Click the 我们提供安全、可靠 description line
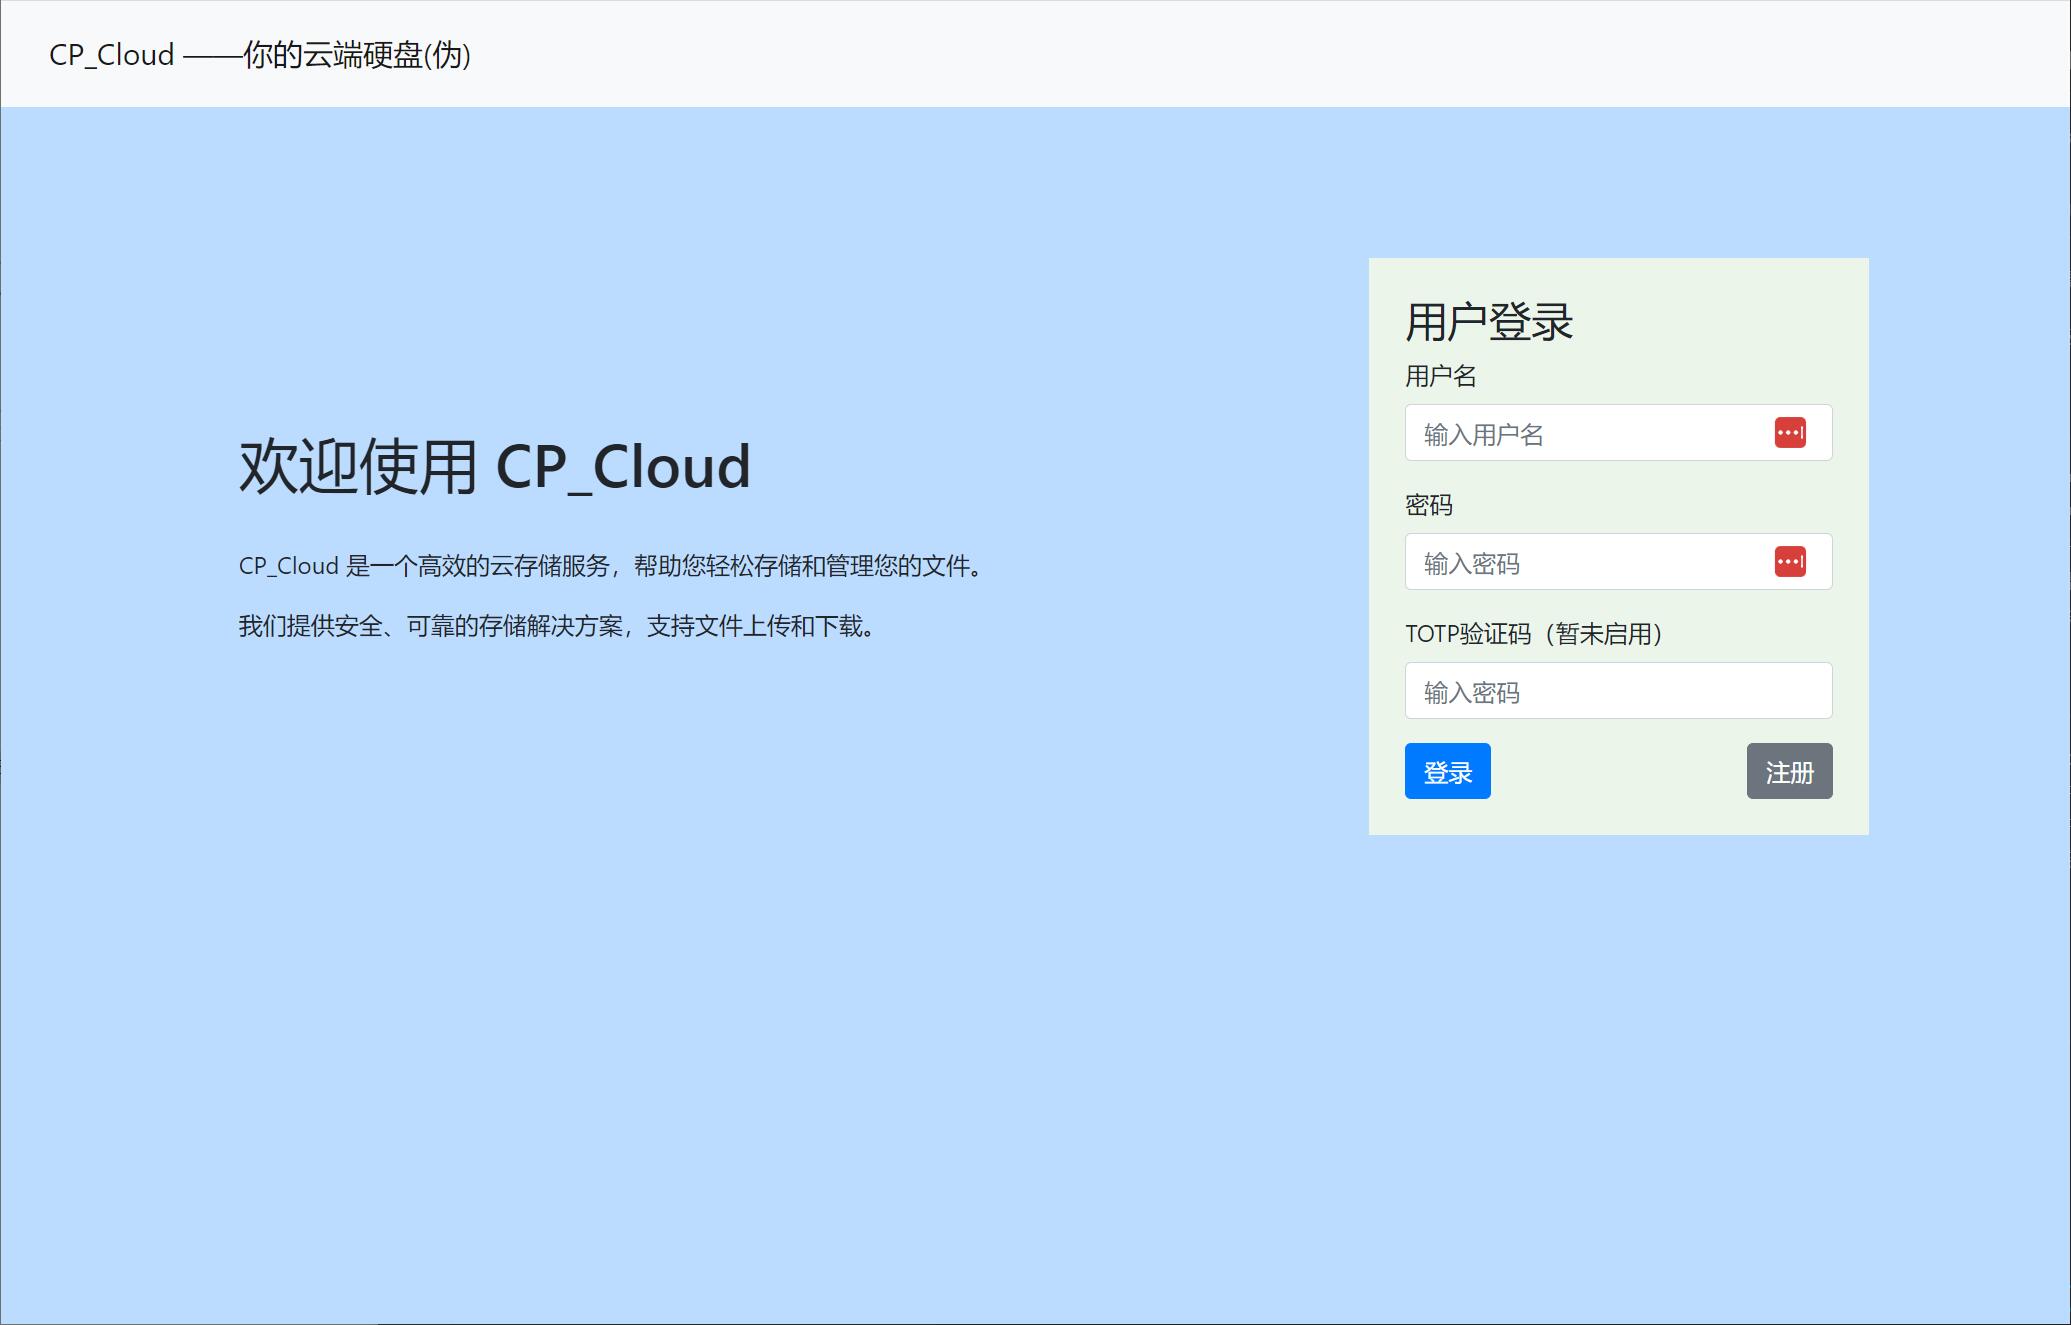The image size is (2071, 1325). (x=556, y=627)
